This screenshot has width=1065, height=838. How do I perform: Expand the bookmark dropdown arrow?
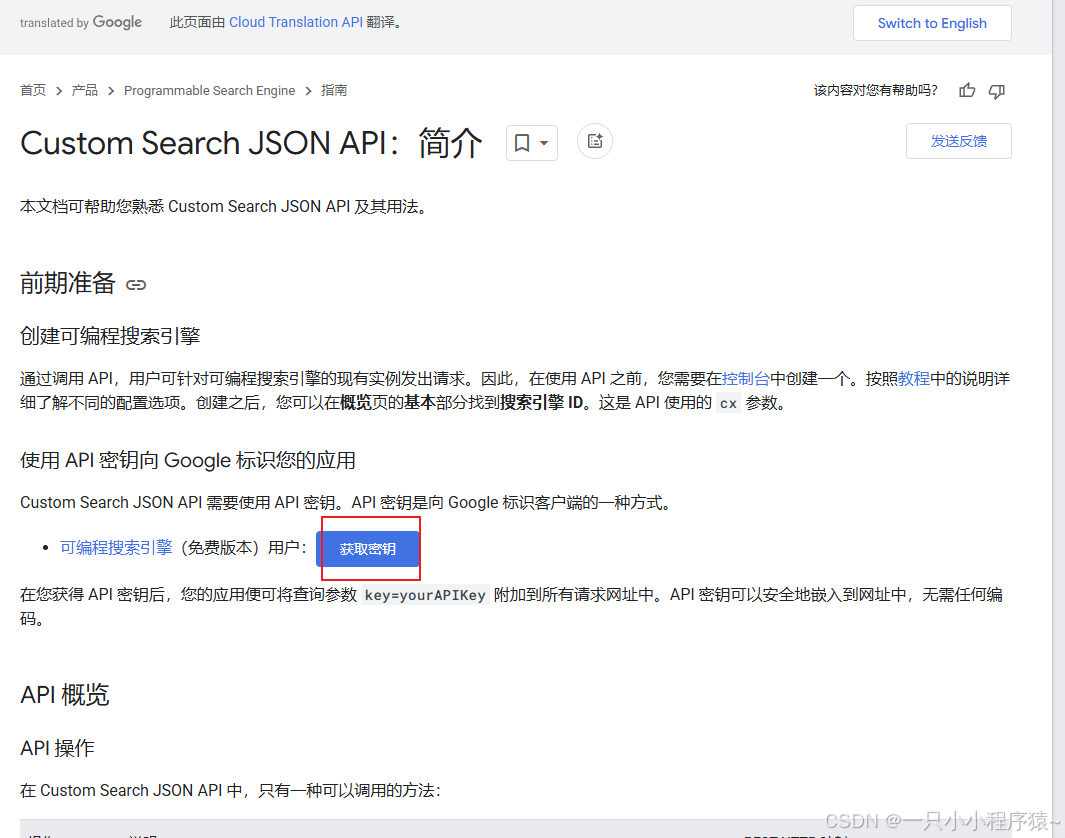coord(544,143)
